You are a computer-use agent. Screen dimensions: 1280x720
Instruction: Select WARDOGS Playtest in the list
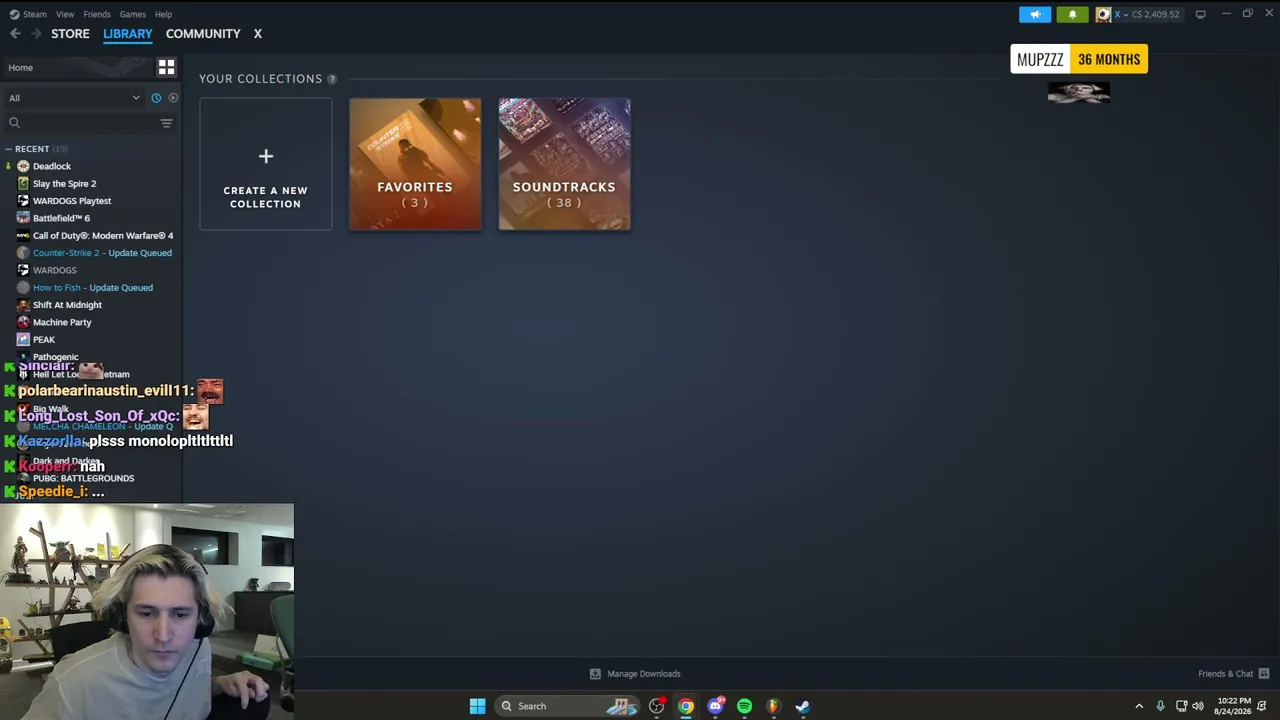pos(72,201)
